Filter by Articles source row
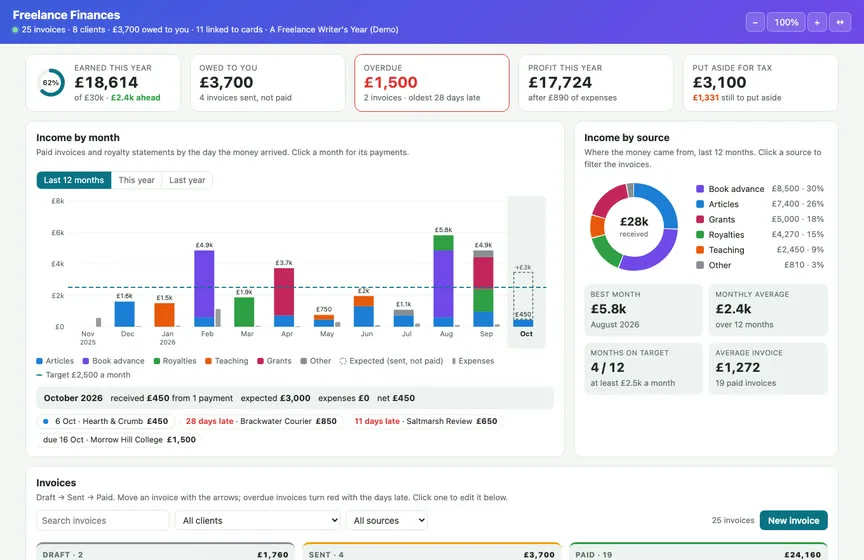 (760, 204)
